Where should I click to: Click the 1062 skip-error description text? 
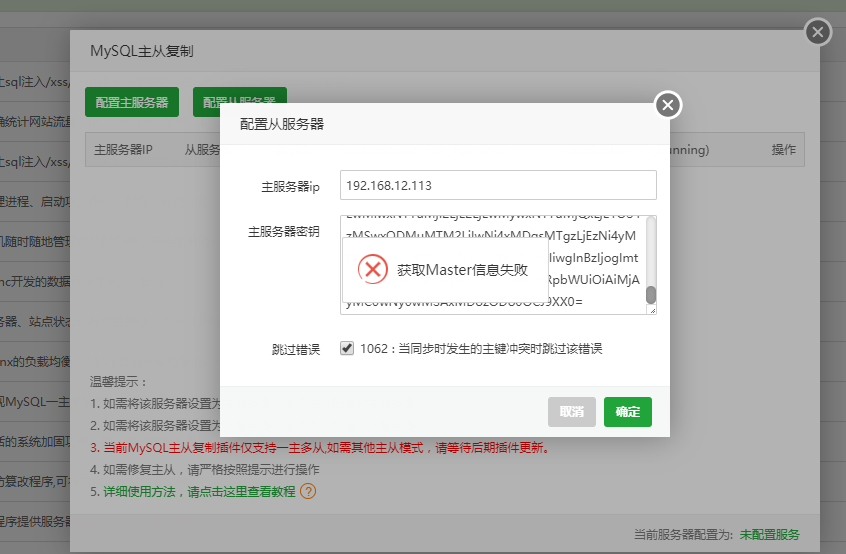pyautogui.click(x=481, y=349)
